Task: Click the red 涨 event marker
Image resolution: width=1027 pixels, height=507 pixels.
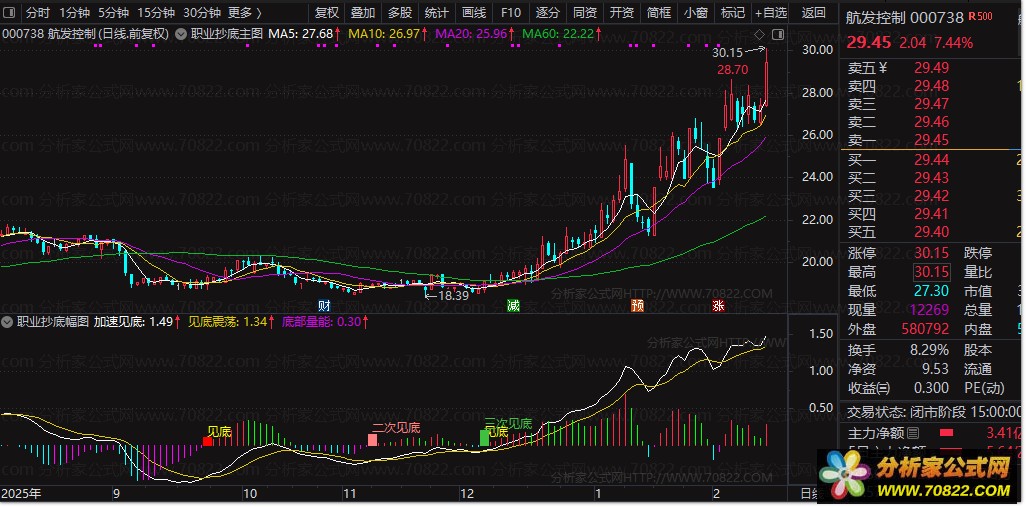Action: [719, 305]
